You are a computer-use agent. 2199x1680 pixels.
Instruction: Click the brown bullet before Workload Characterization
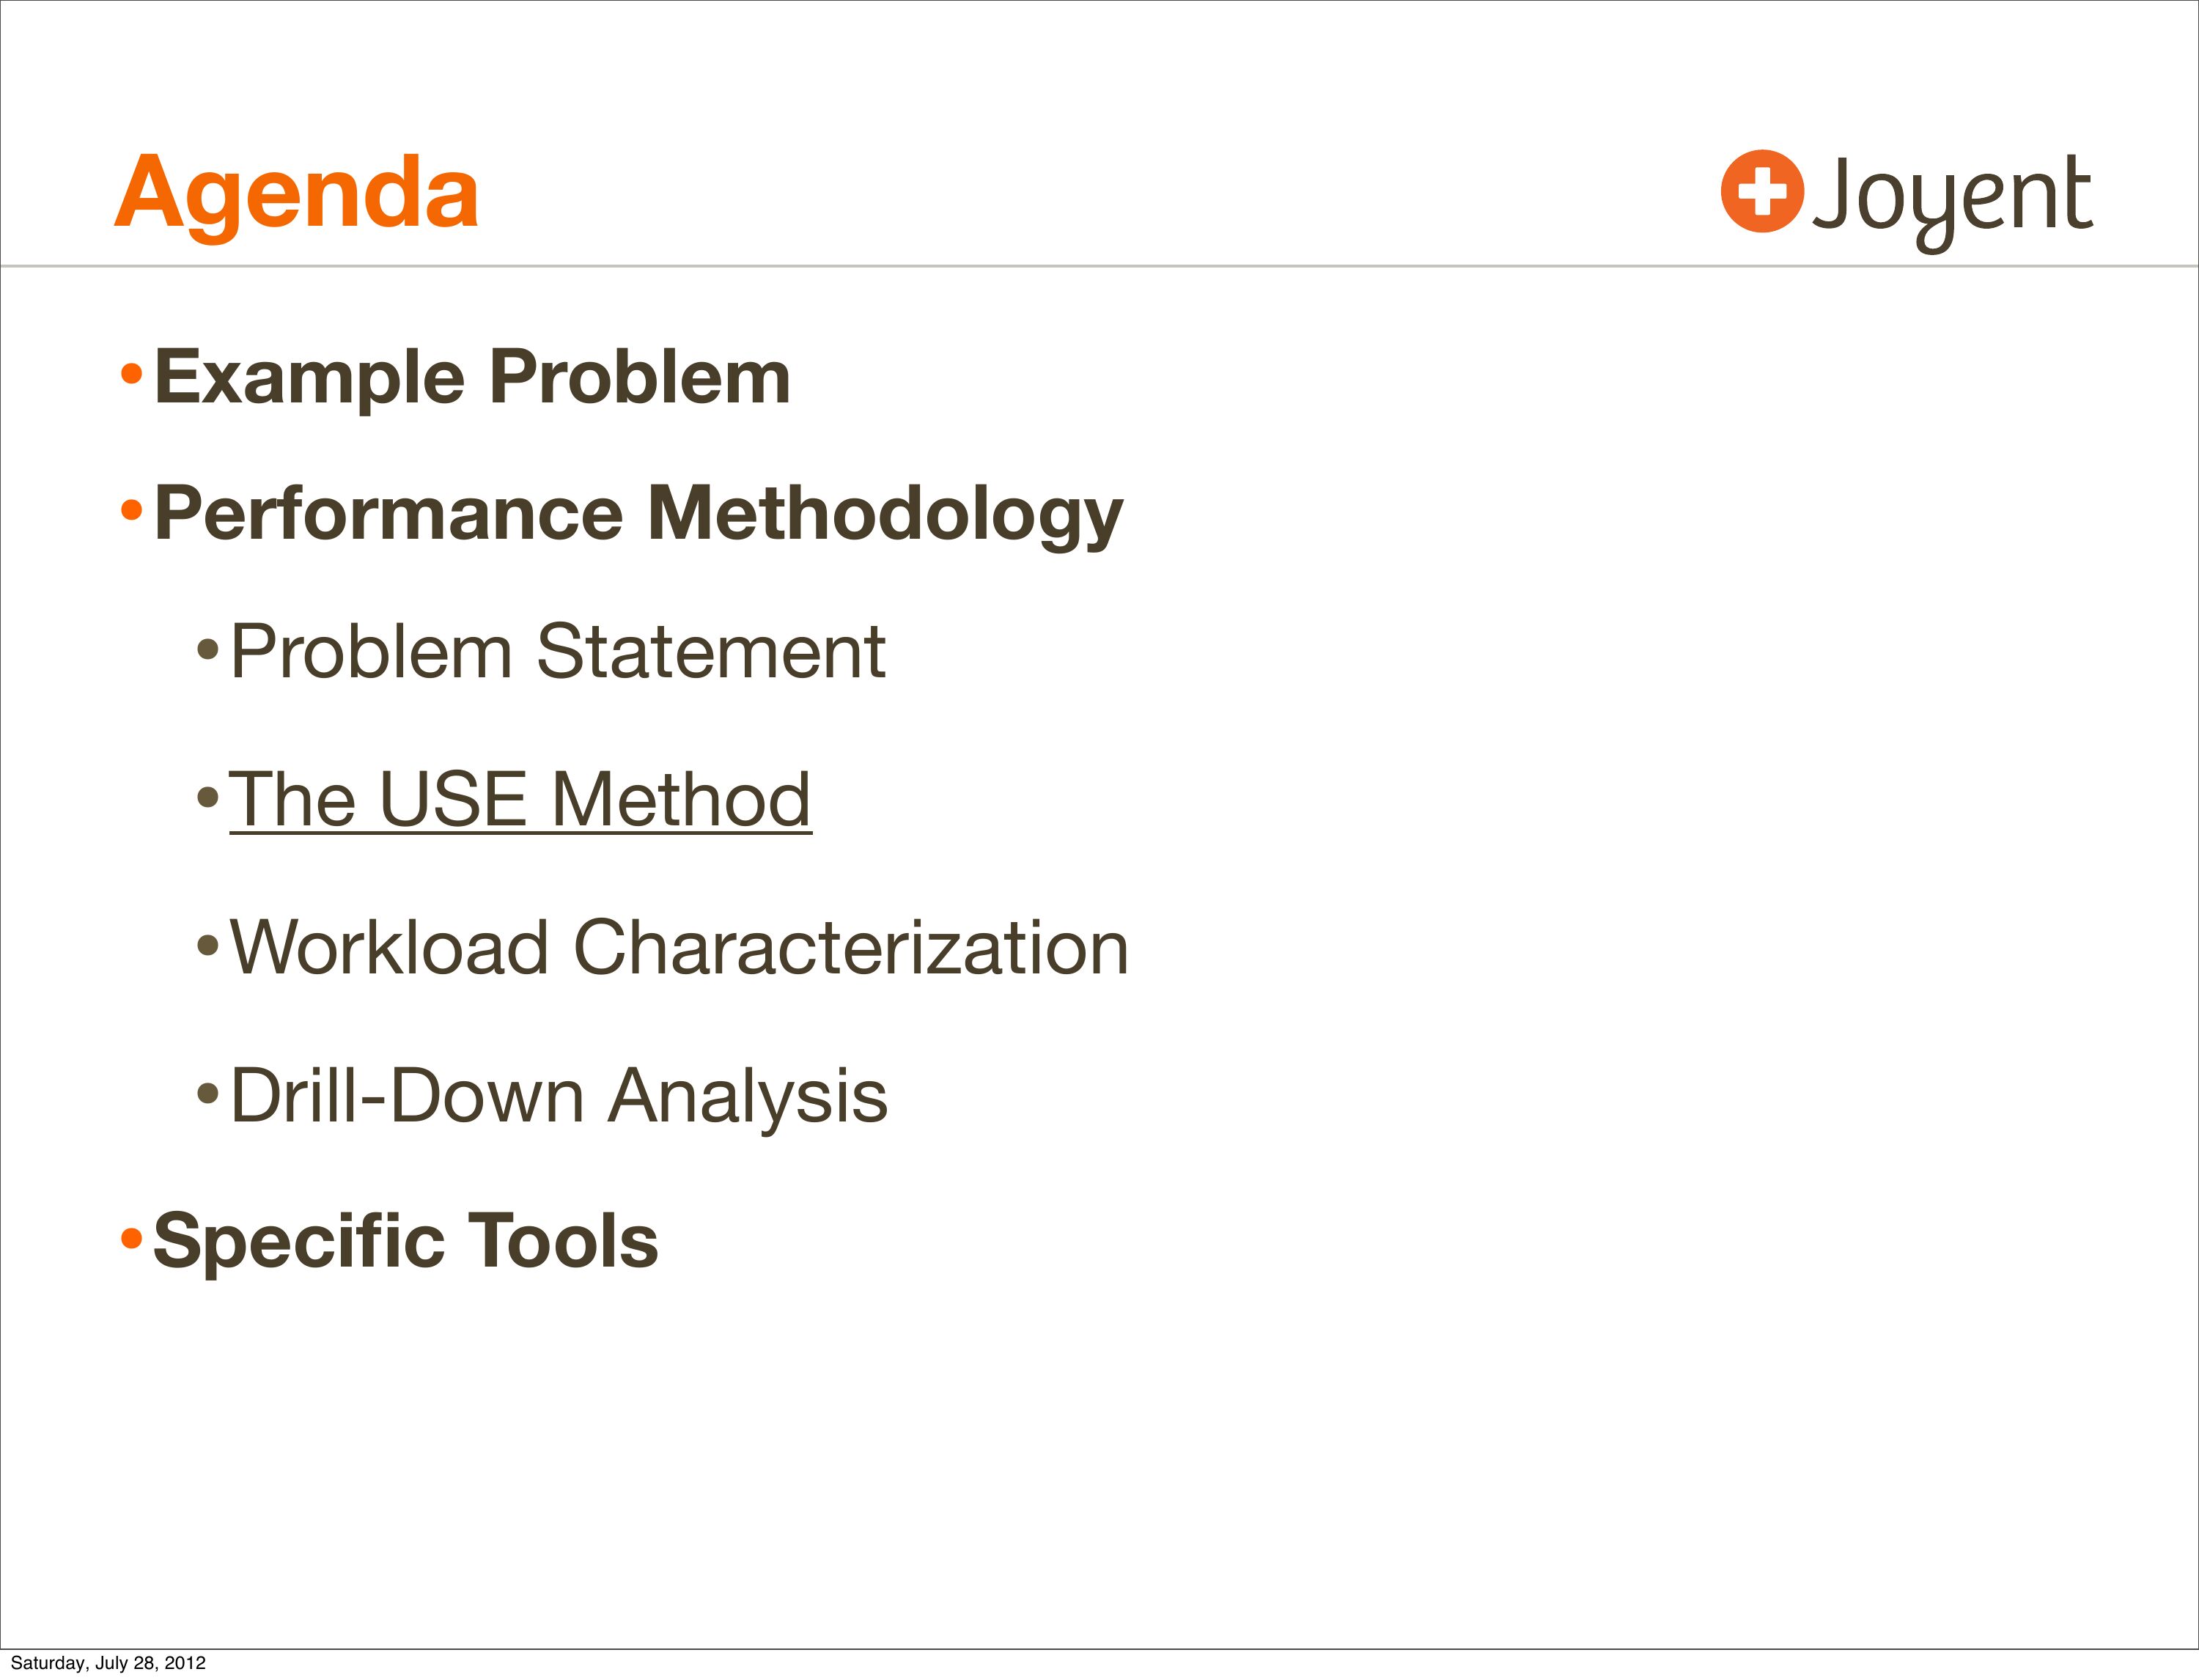[207, 944]
